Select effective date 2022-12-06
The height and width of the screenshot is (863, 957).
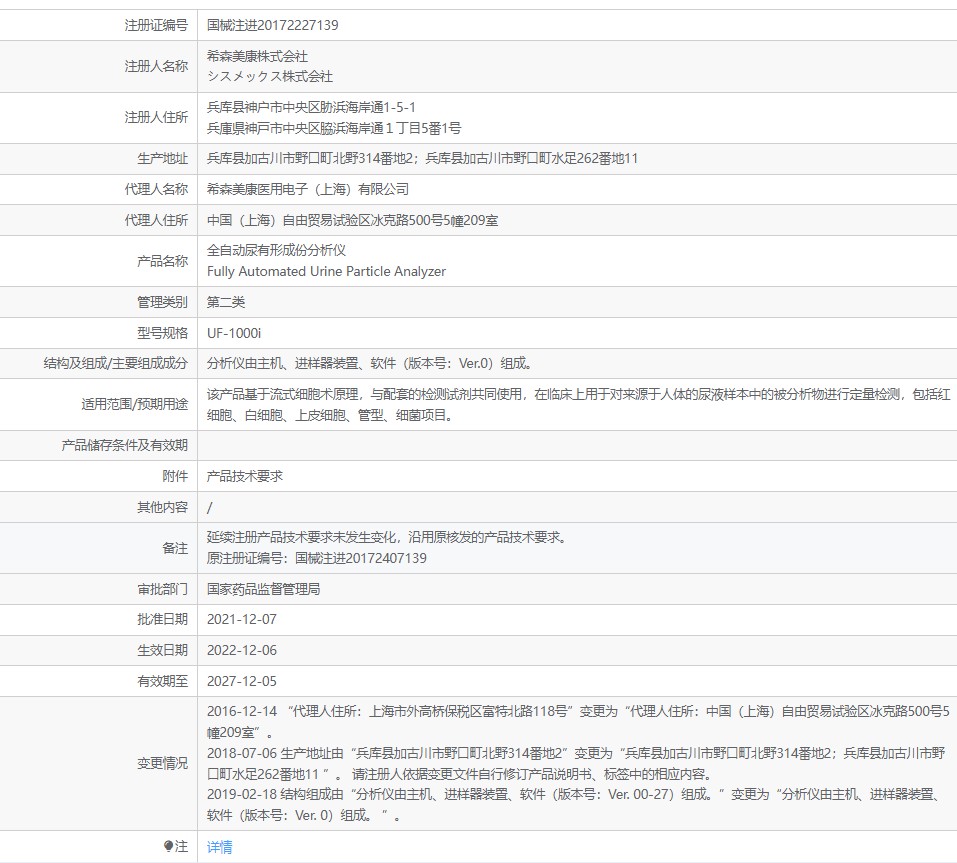(242, 651)
